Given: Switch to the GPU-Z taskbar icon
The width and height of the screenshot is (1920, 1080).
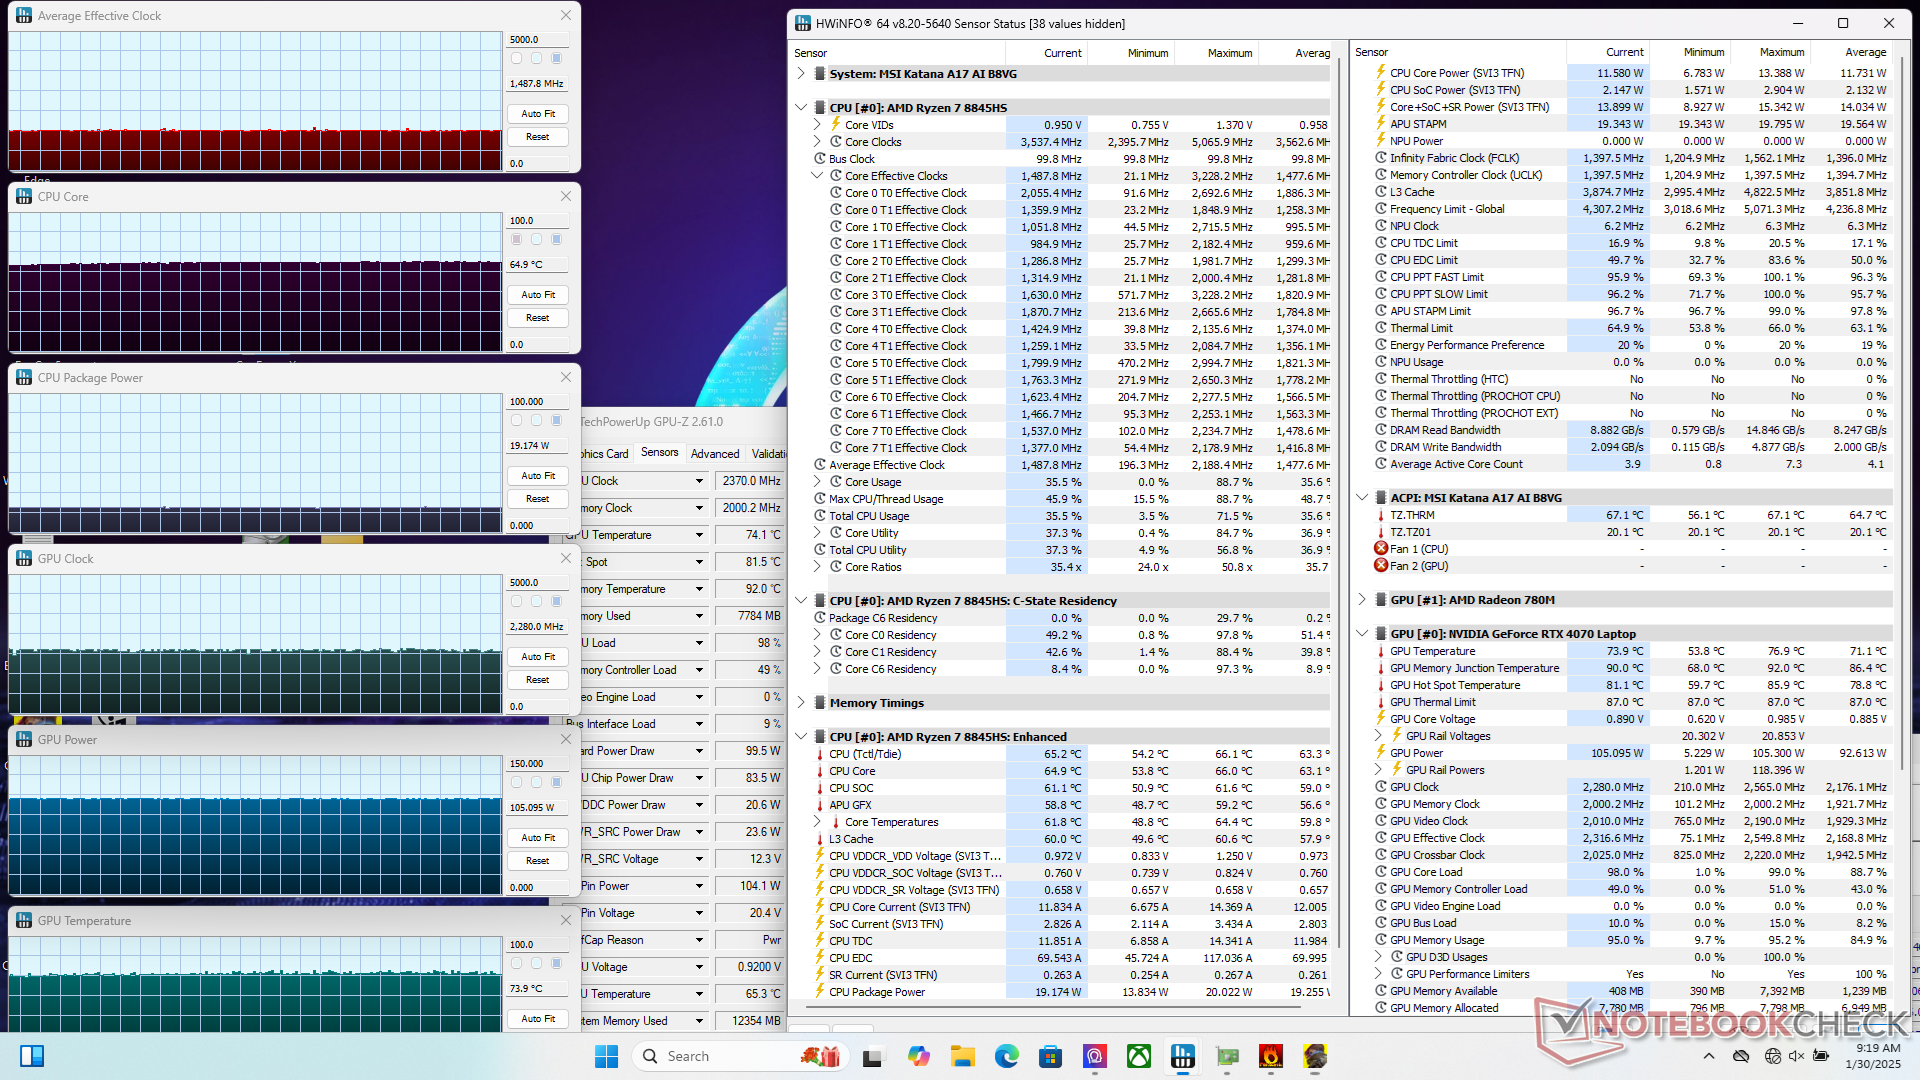Looking at the screenshot, I should click(1227, 1056).
